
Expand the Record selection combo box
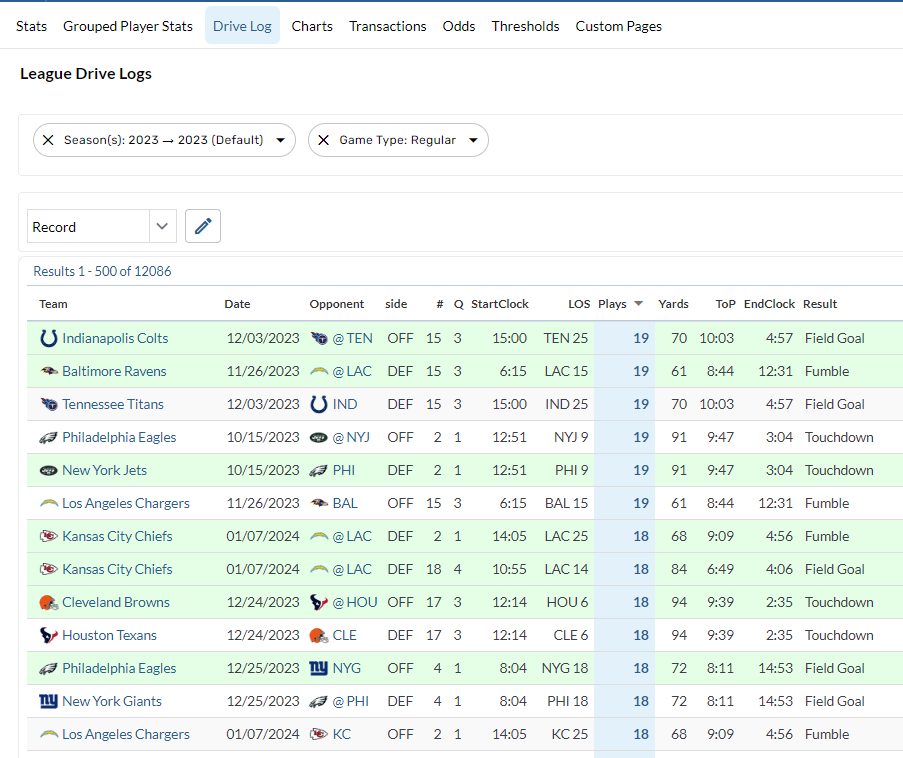[162, 227]
